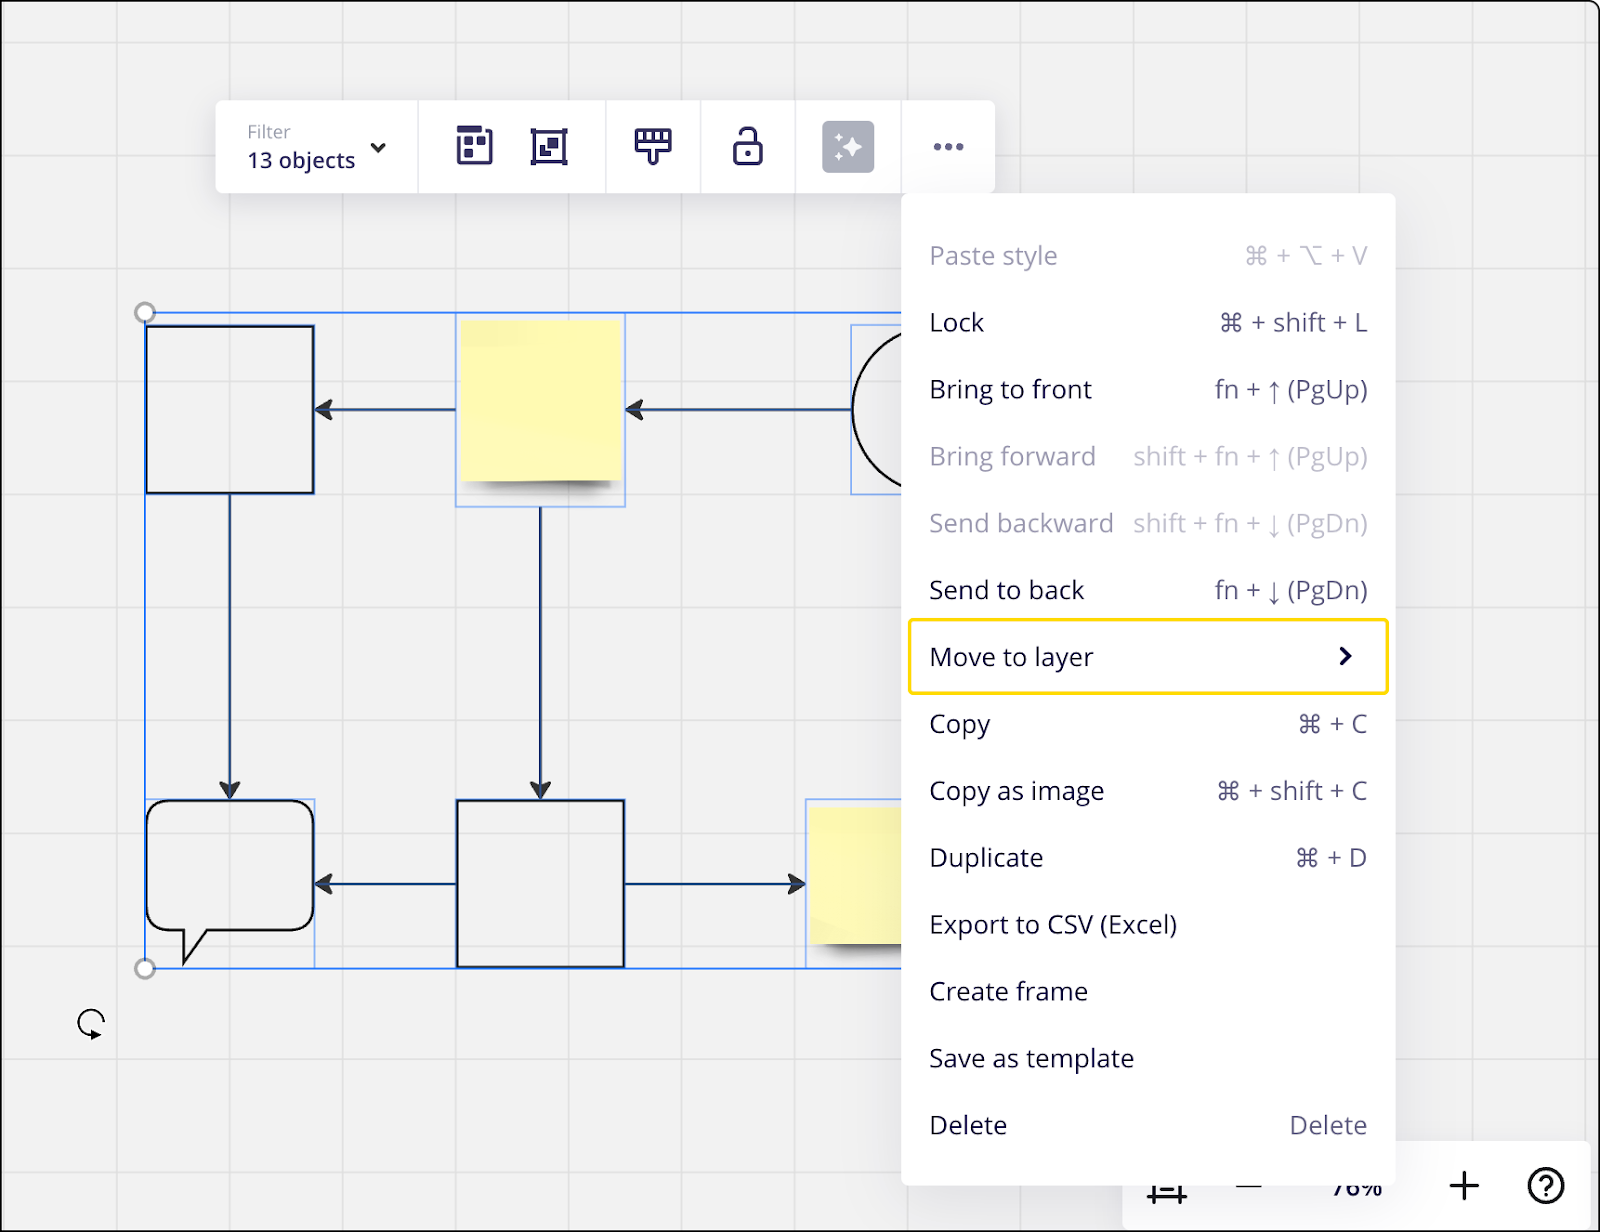The height and width of the screenshot is (1232, 1600).
Task: Click the rotate handle icon below selection
Action: 91,1024
